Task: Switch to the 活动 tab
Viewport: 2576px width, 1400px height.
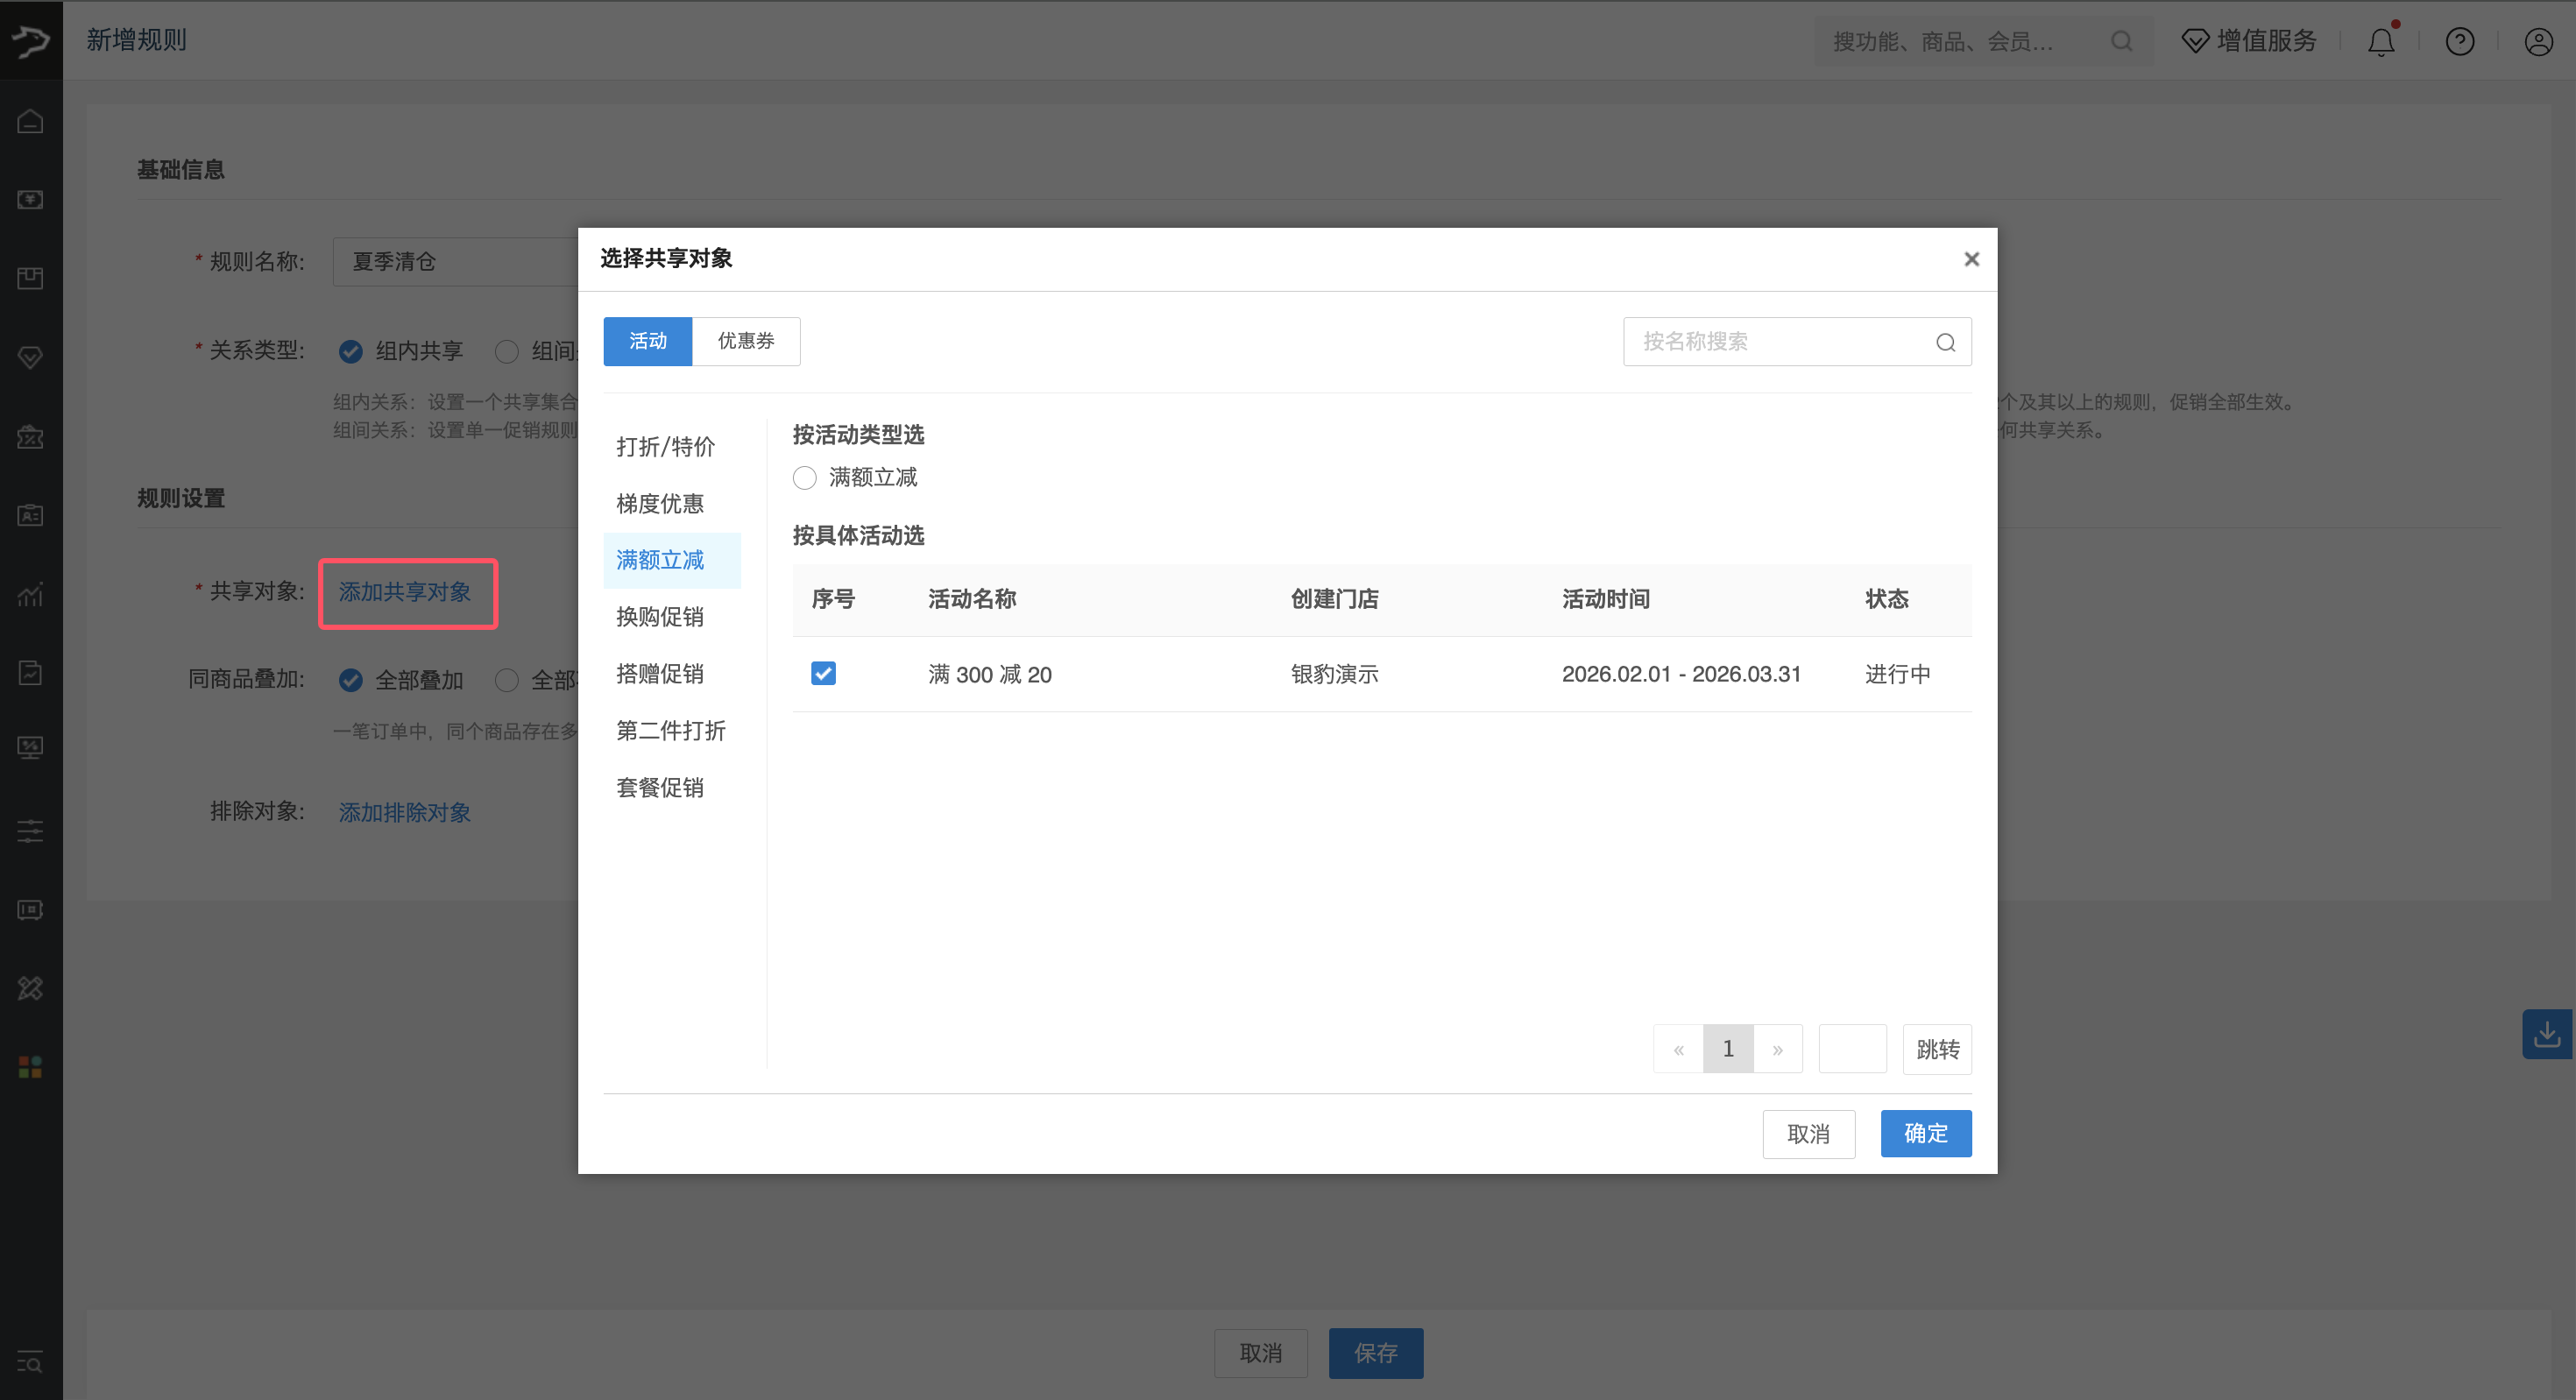Action: click(x=647, y=341)
